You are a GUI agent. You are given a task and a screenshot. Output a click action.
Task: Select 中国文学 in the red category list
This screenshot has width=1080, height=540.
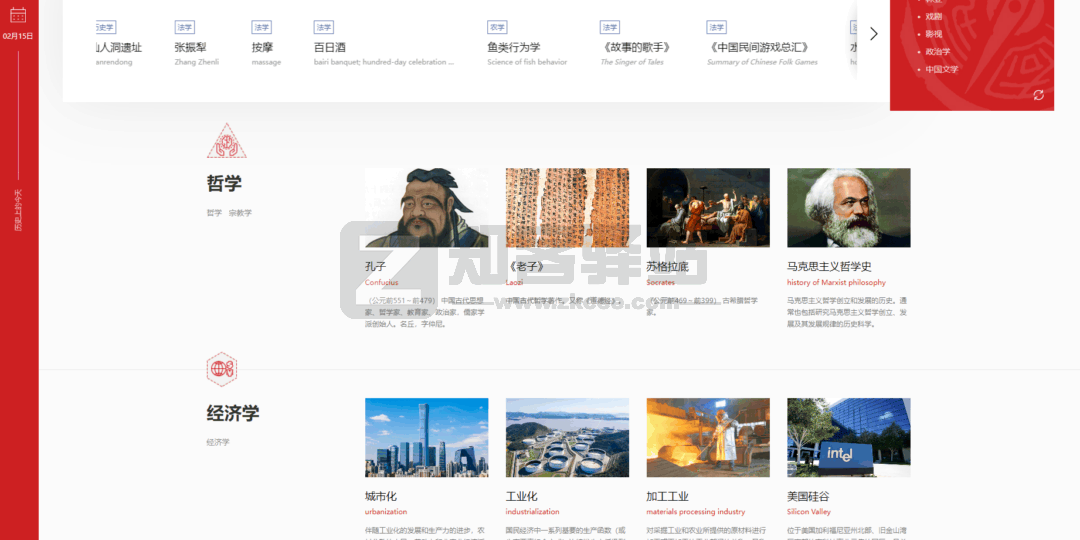point(942,70)
